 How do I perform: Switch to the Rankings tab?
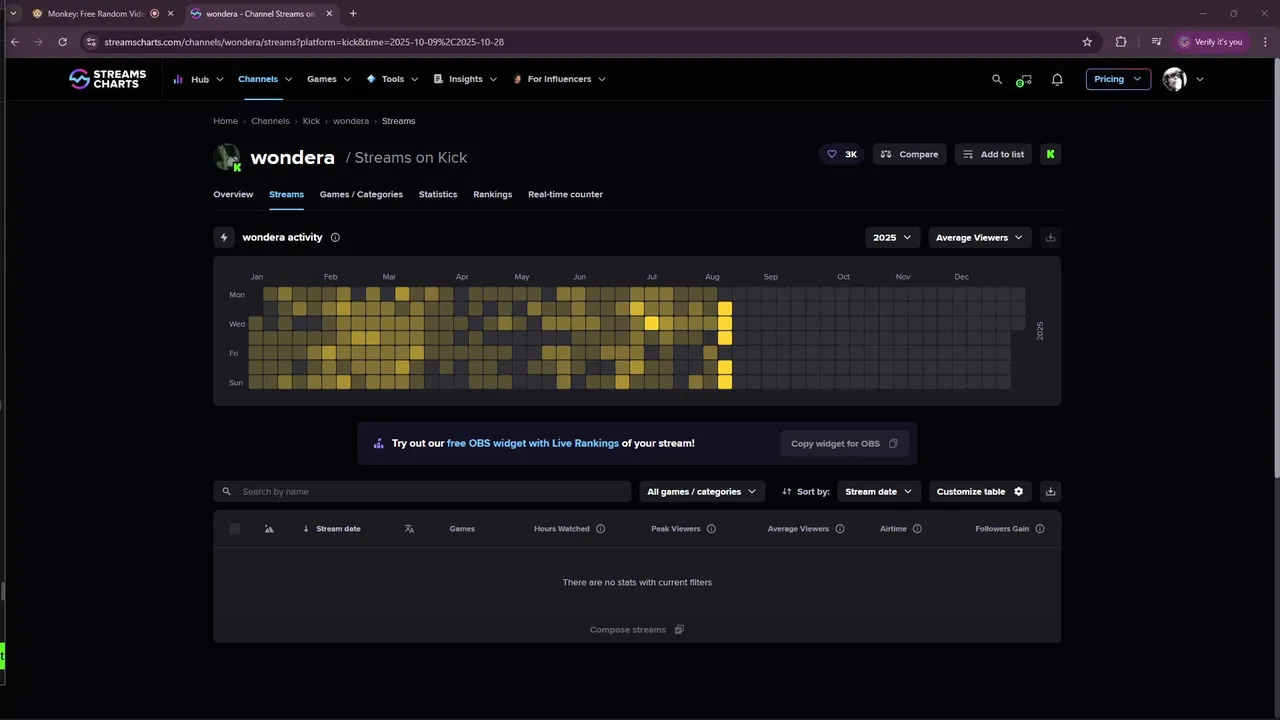(x=492, y=194)
